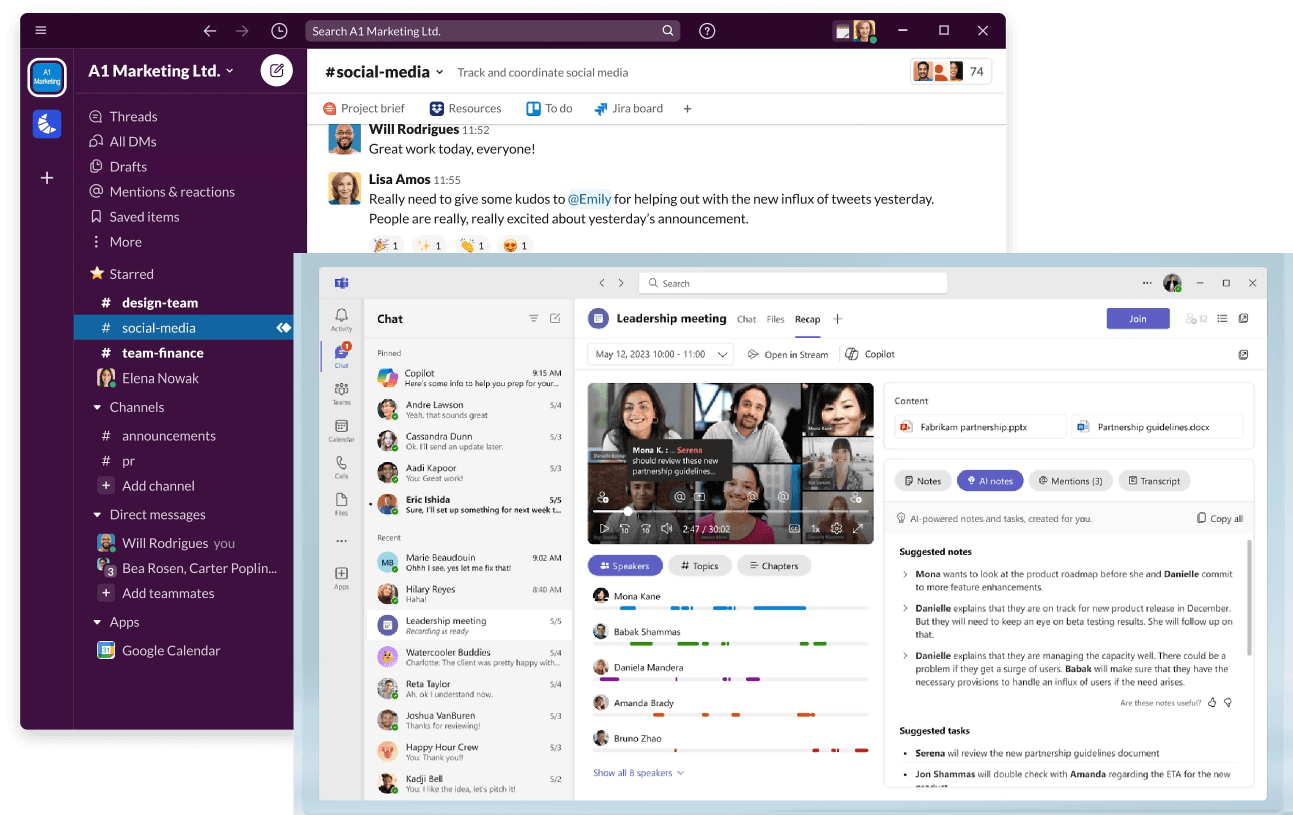Open Calls in the Teams rail
Viewport: 1293px width, 815px height.
coord(342,467)
